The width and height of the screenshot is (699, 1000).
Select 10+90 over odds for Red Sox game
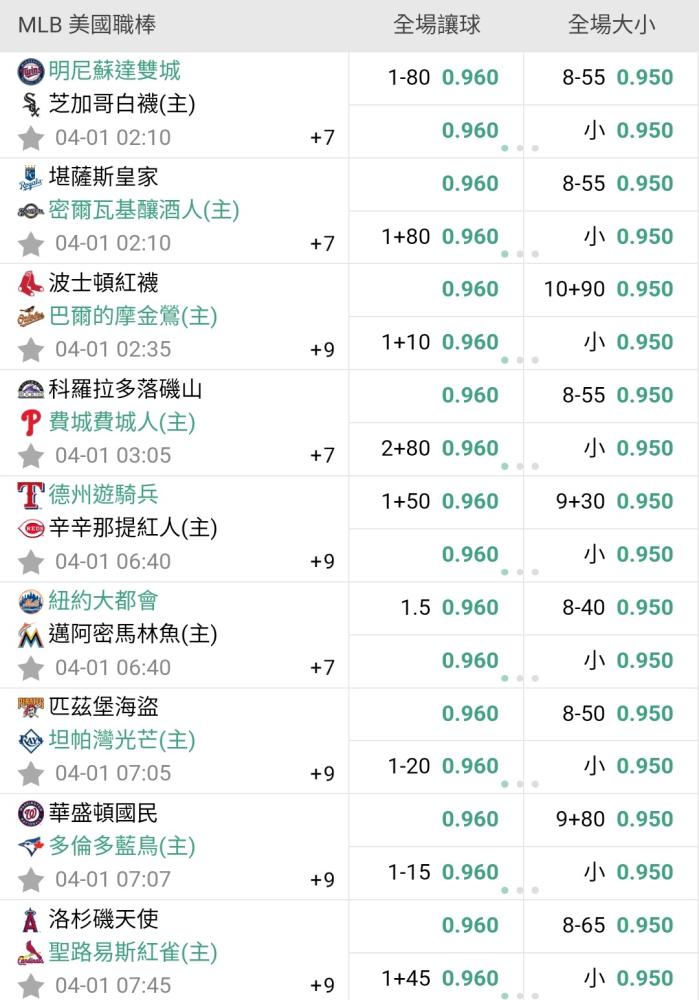click(611, 290)
